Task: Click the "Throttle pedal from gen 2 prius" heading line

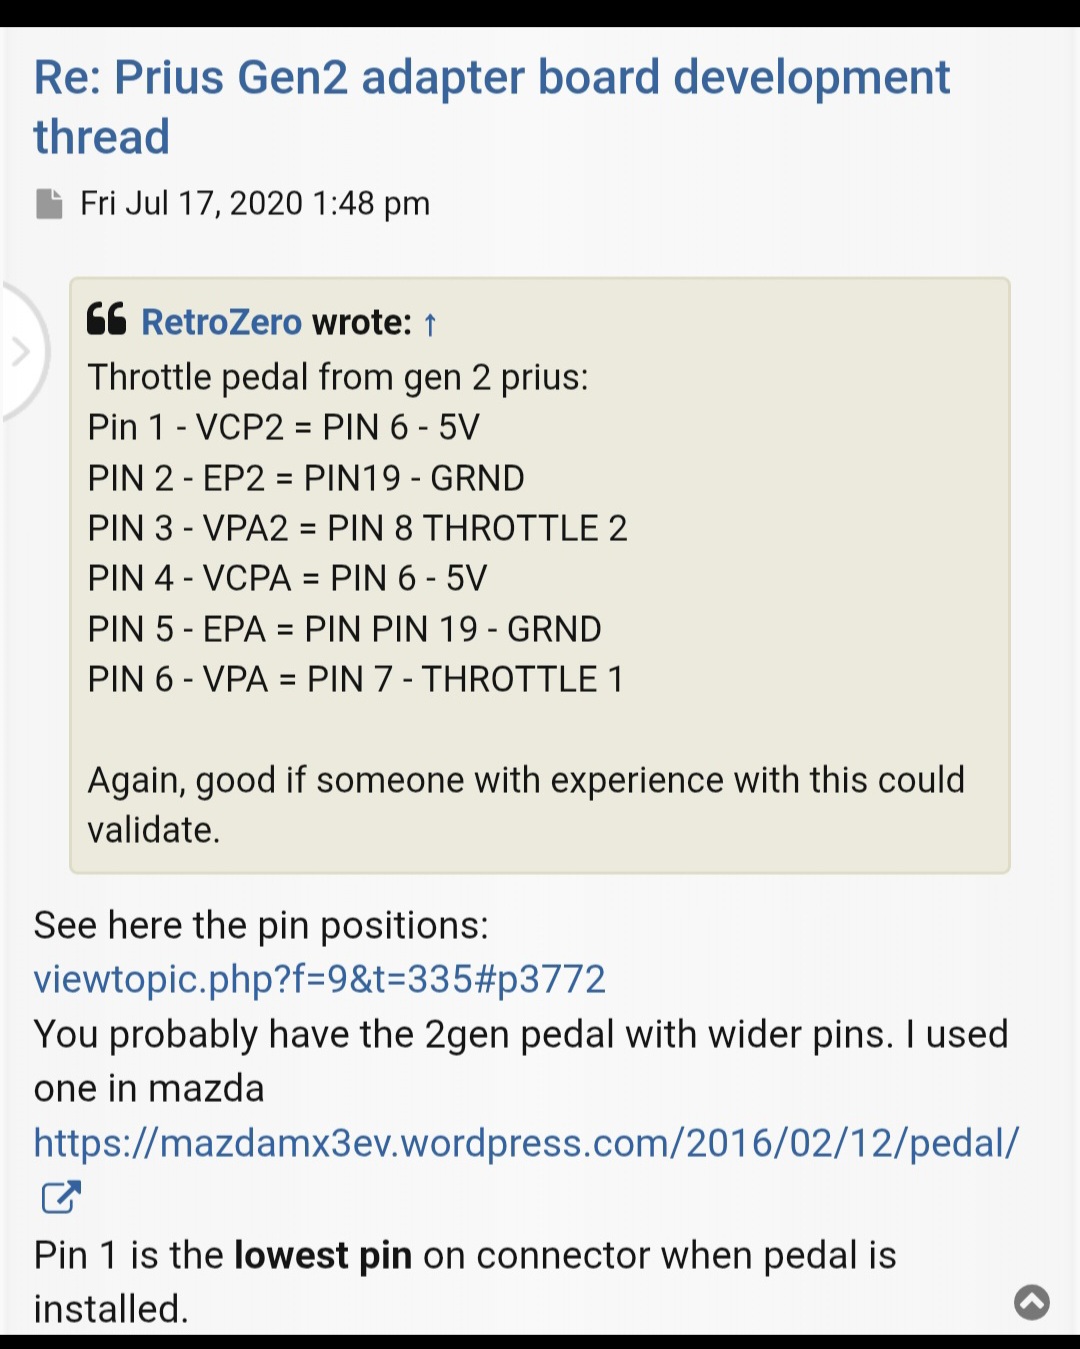Action: (x=338, y=377)
